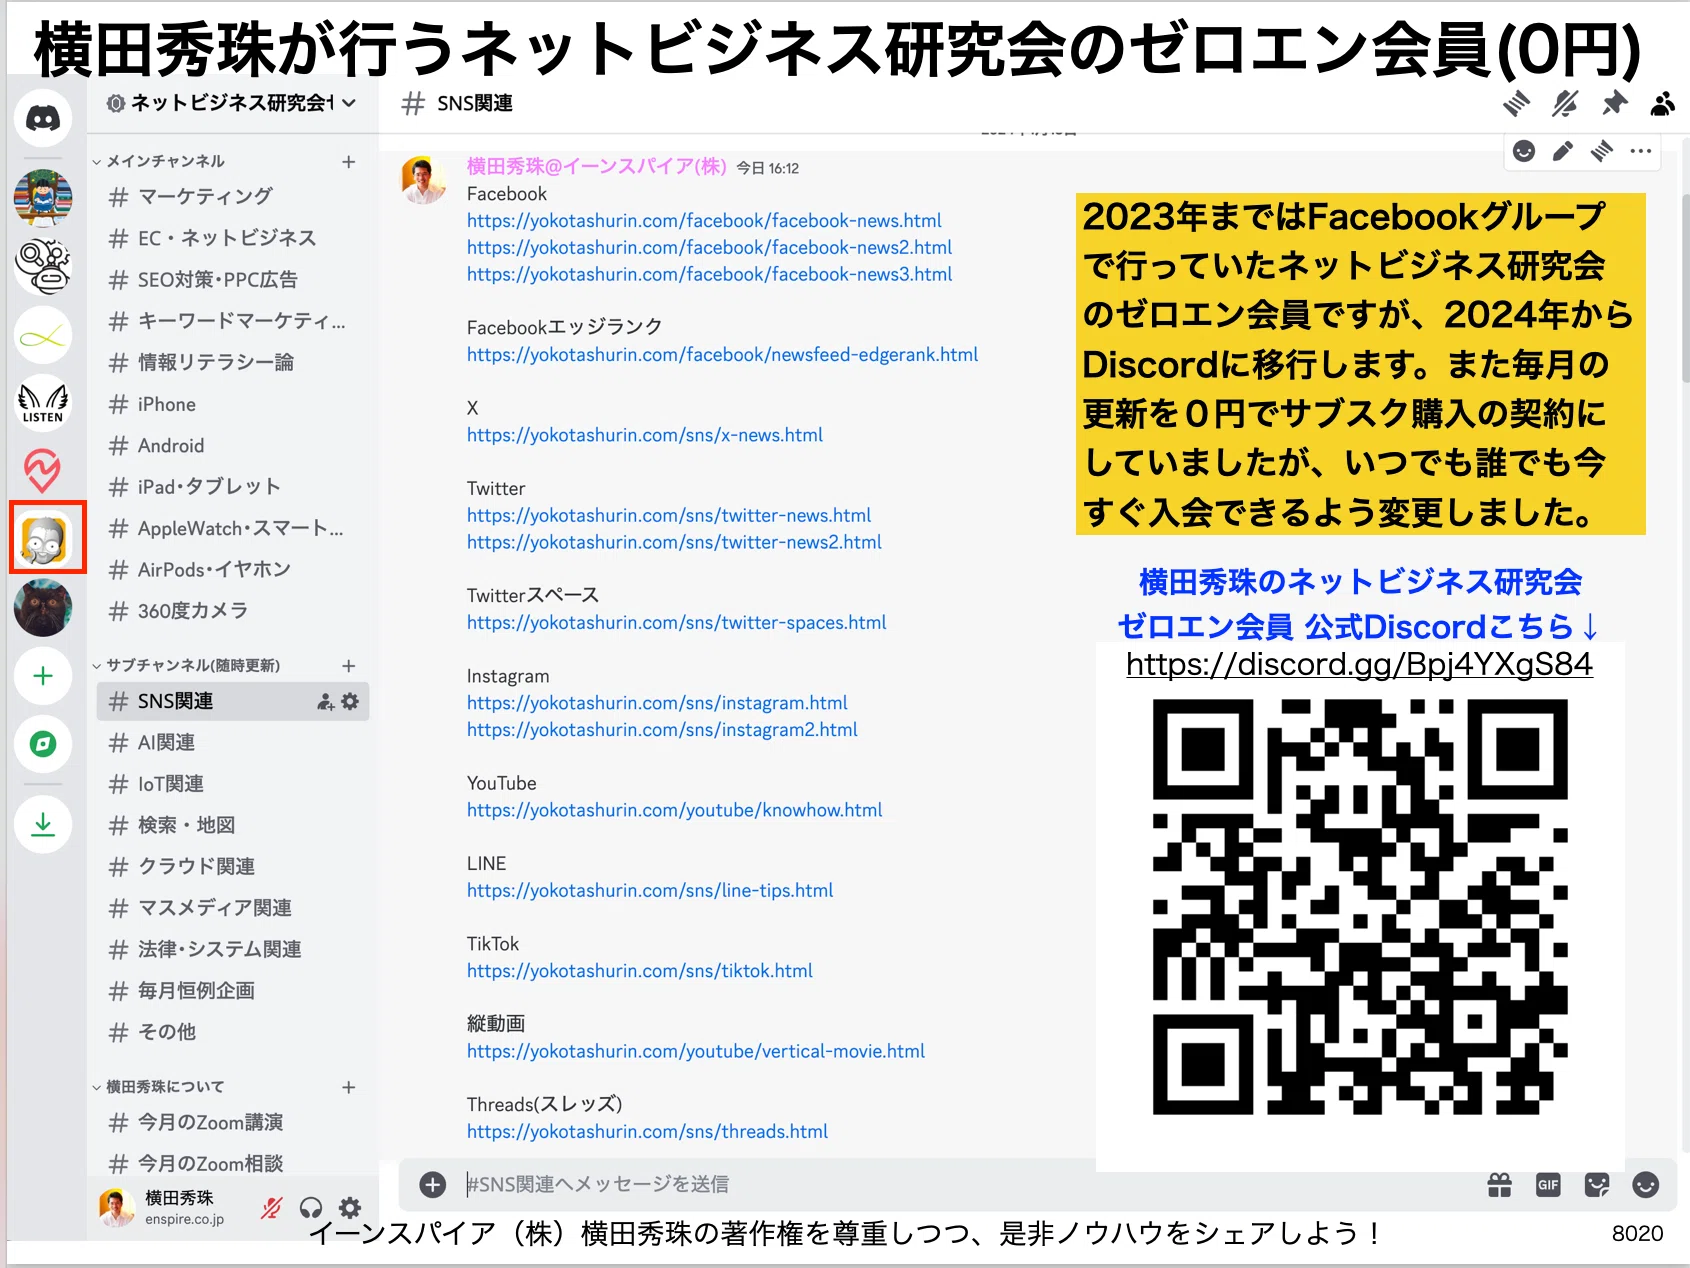The width and height of the screenshot is (1690, 1268).
Task: Create channel in メインチャンネル category
Action: [349, 161]
